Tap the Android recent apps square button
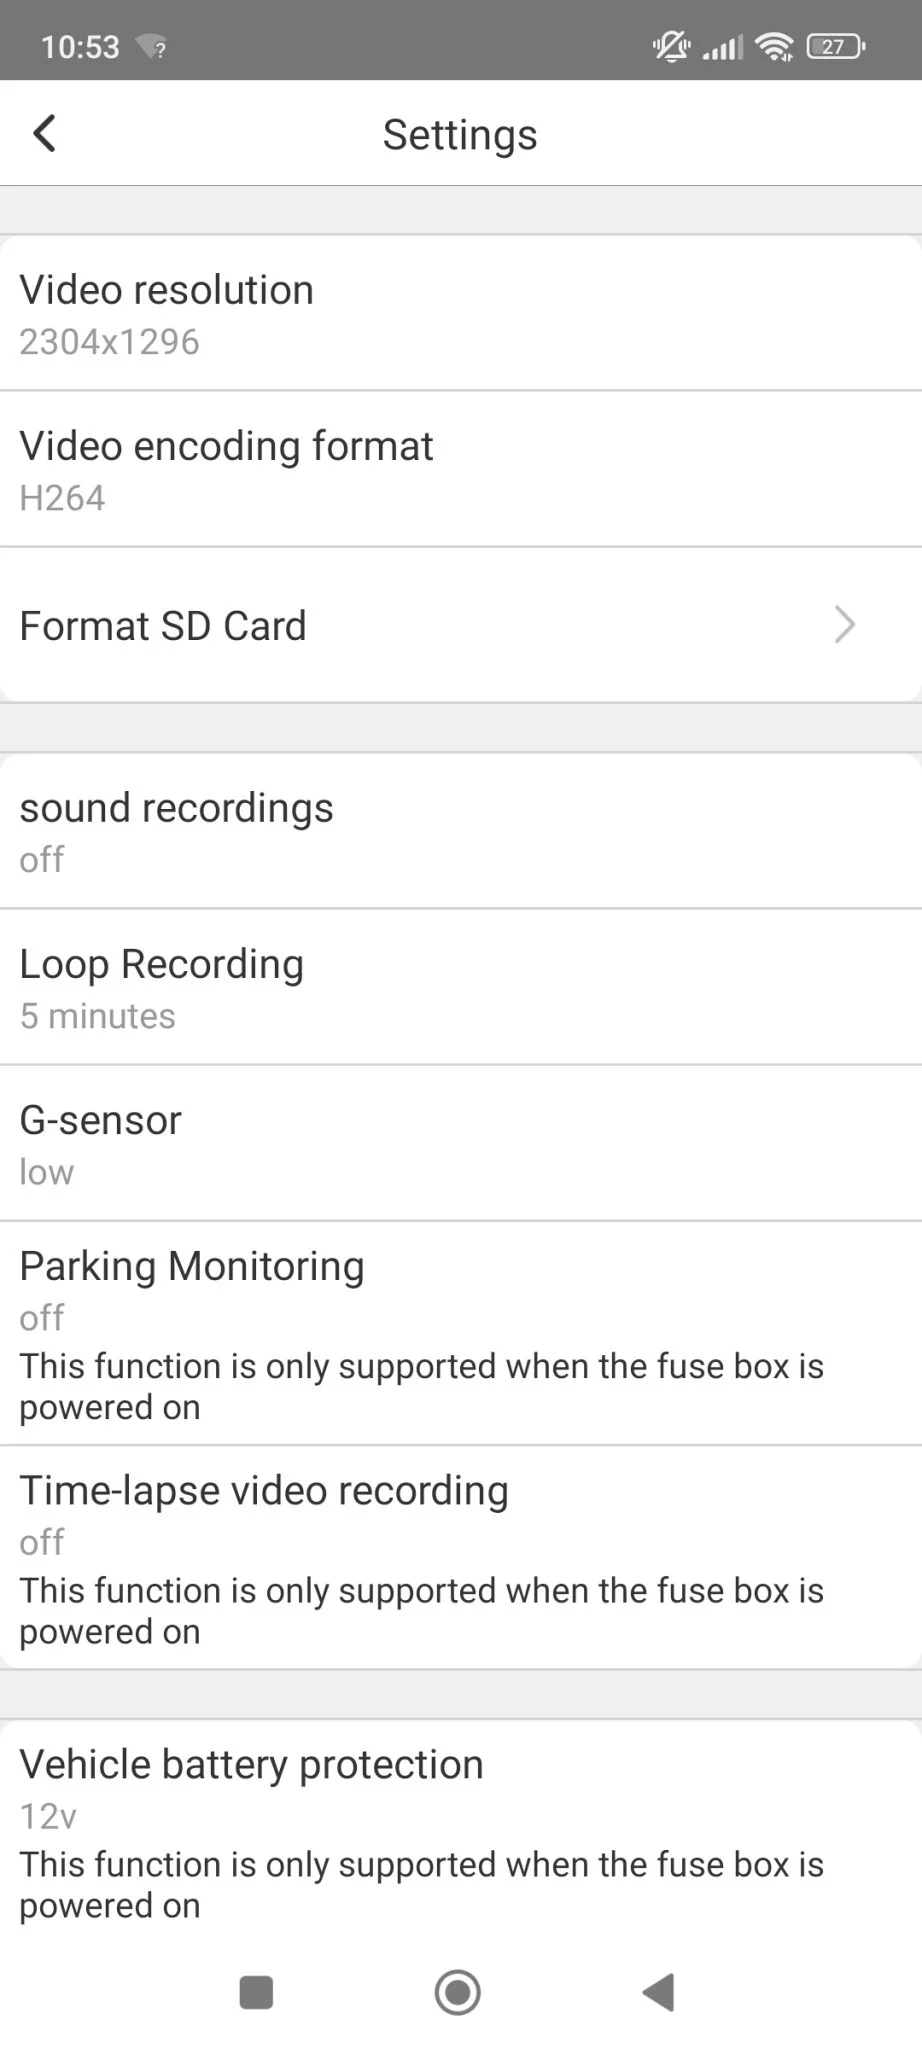Viewport: 922px width, 2048px height. coord(256,1991)
